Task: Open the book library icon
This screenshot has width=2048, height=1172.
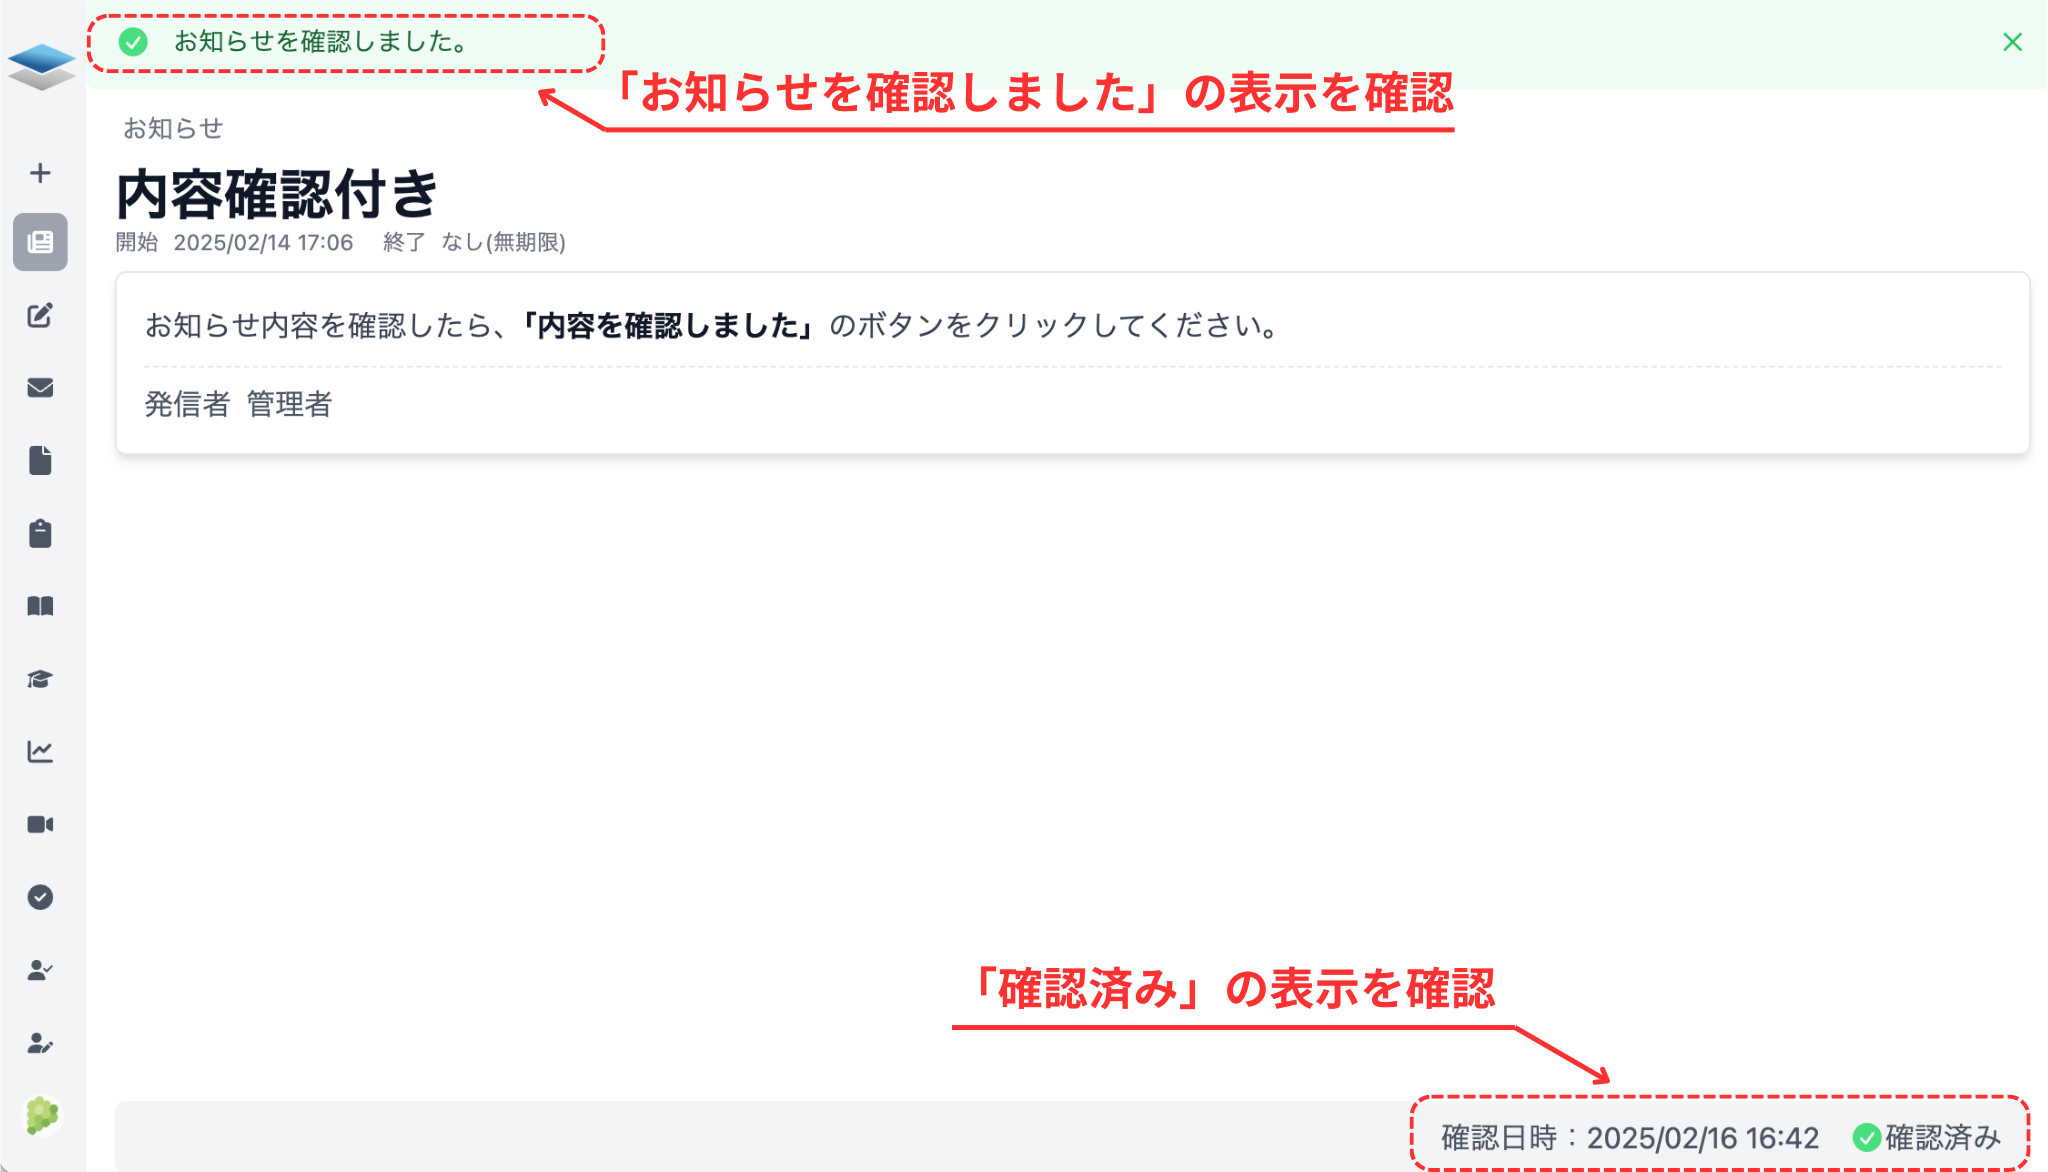Action: [x=40, y=606]
